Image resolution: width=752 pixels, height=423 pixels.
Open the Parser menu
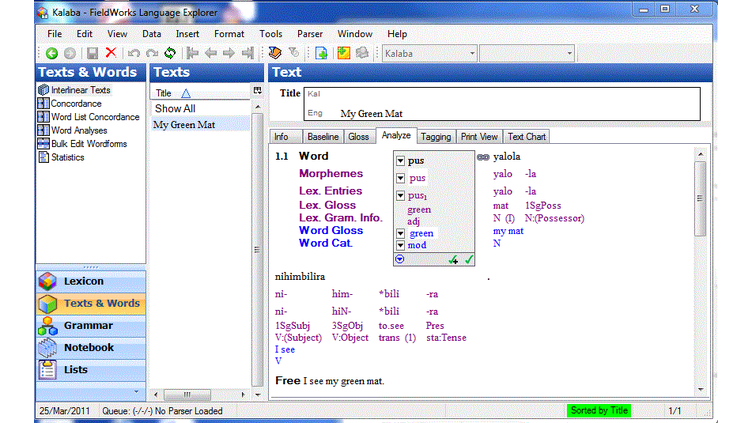[x=309, y=33]
